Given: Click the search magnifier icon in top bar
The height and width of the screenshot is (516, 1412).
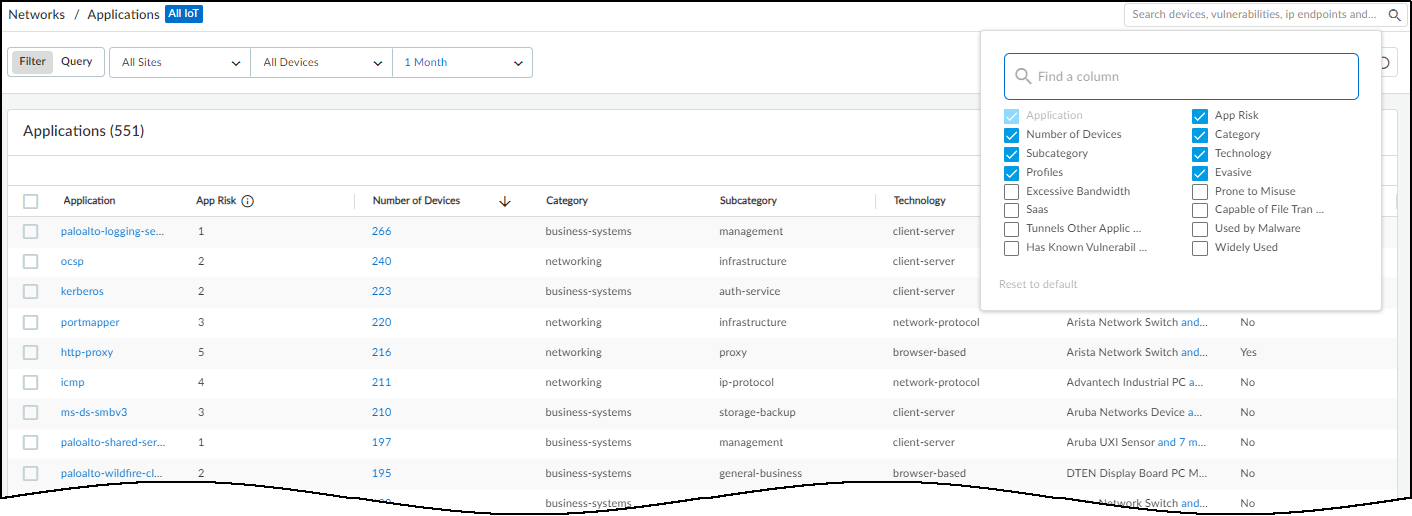Looking at the screenshot, I should (1394, 15).
